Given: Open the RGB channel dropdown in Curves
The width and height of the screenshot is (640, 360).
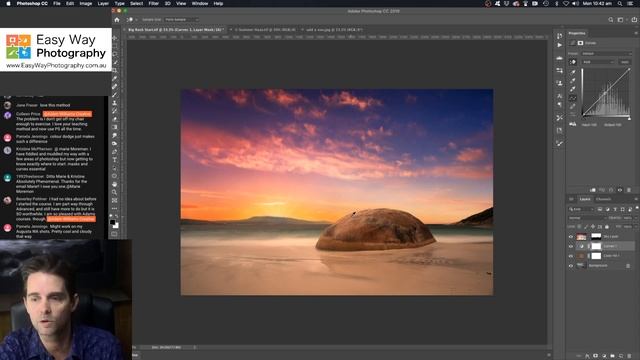Looking at the screenshot, I should pos(598,62).
